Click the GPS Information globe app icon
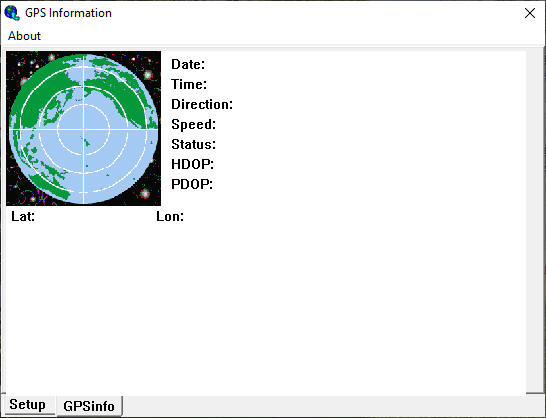 tap(12, 13)
